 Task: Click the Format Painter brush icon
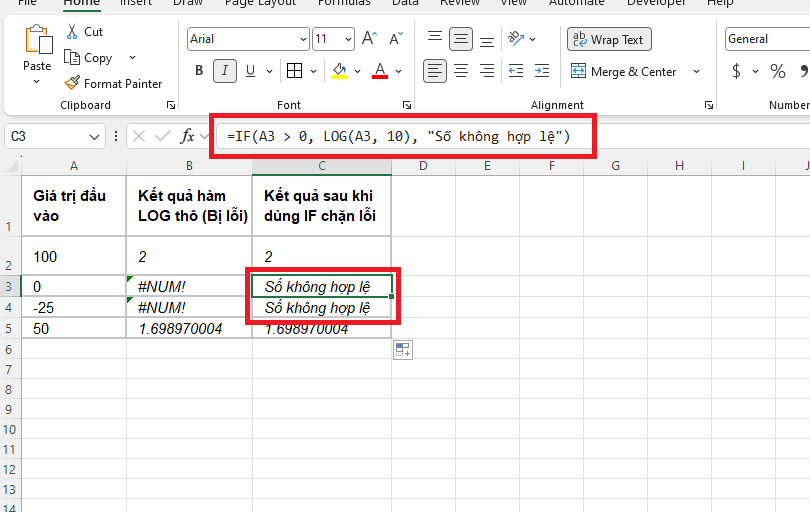pos(72,83)
